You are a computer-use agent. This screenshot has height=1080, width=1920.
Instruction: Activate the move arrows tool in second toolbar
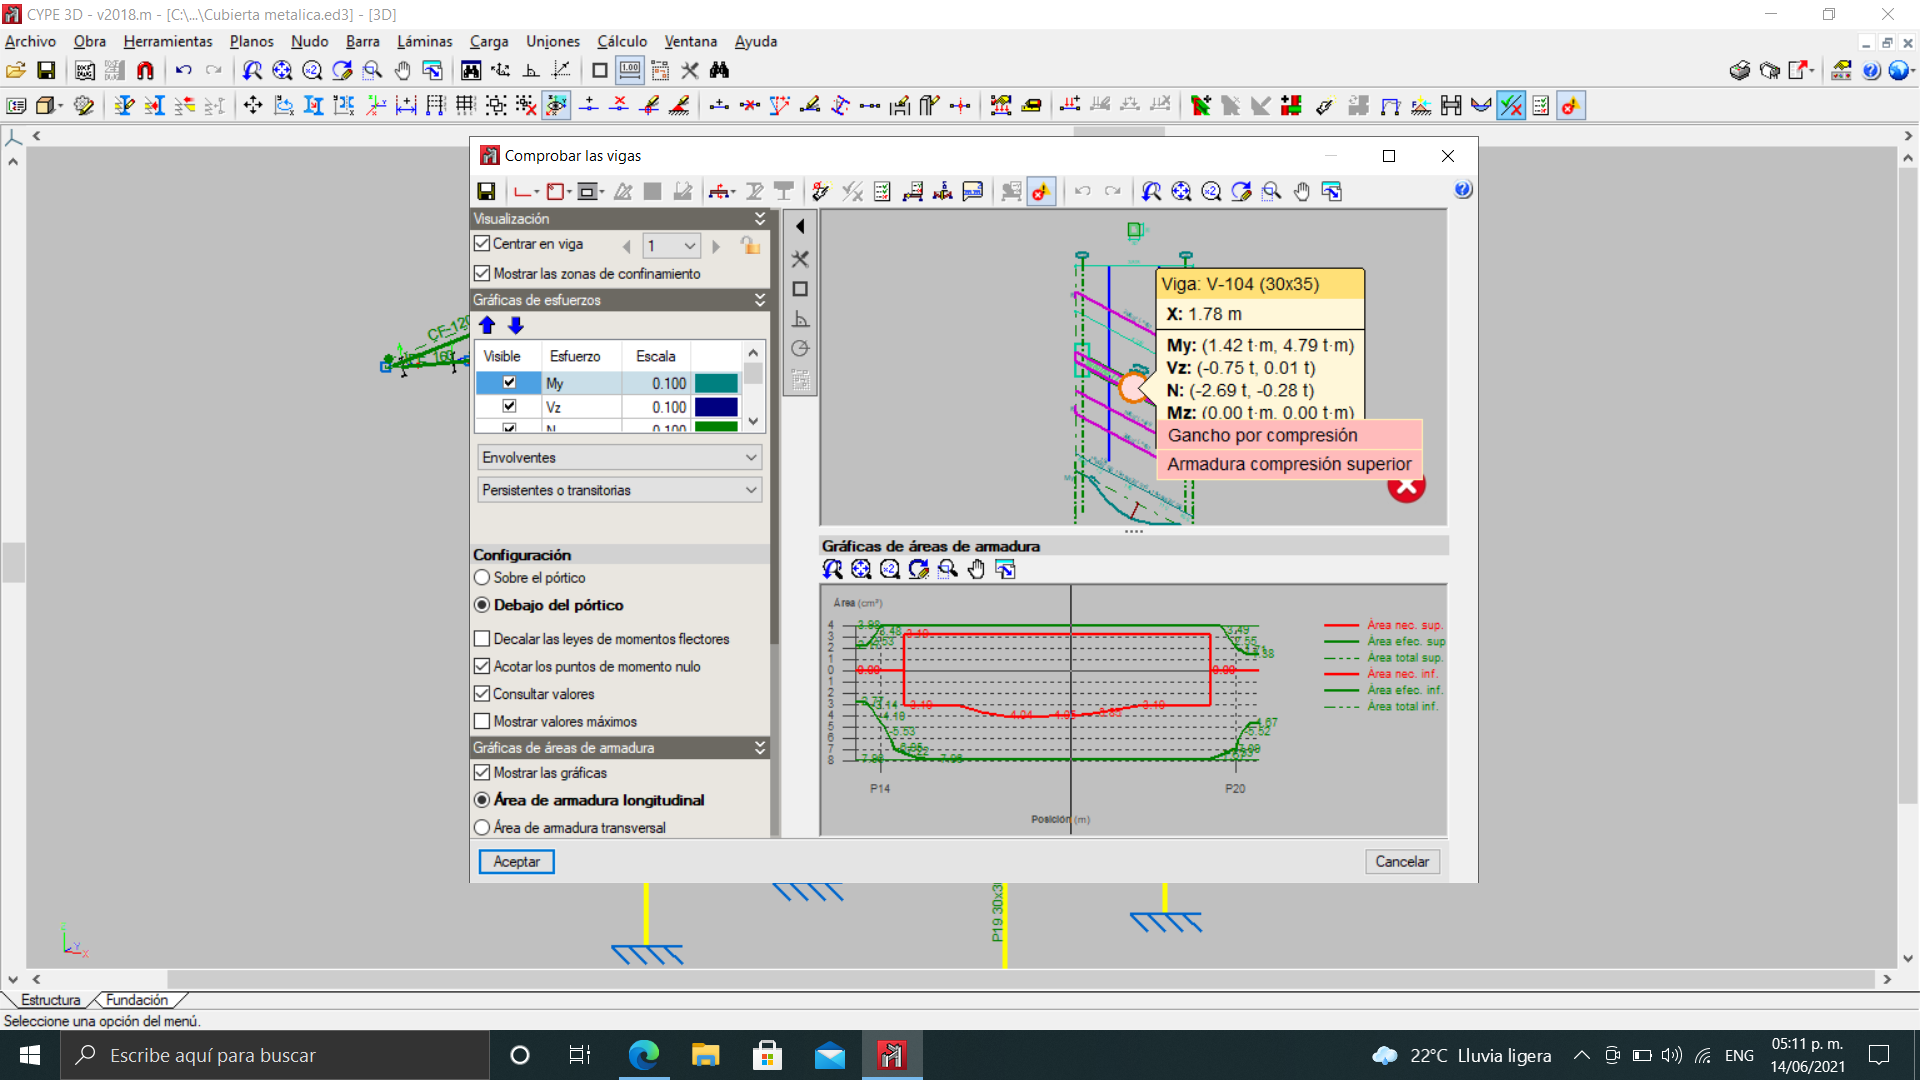point(253,105)
